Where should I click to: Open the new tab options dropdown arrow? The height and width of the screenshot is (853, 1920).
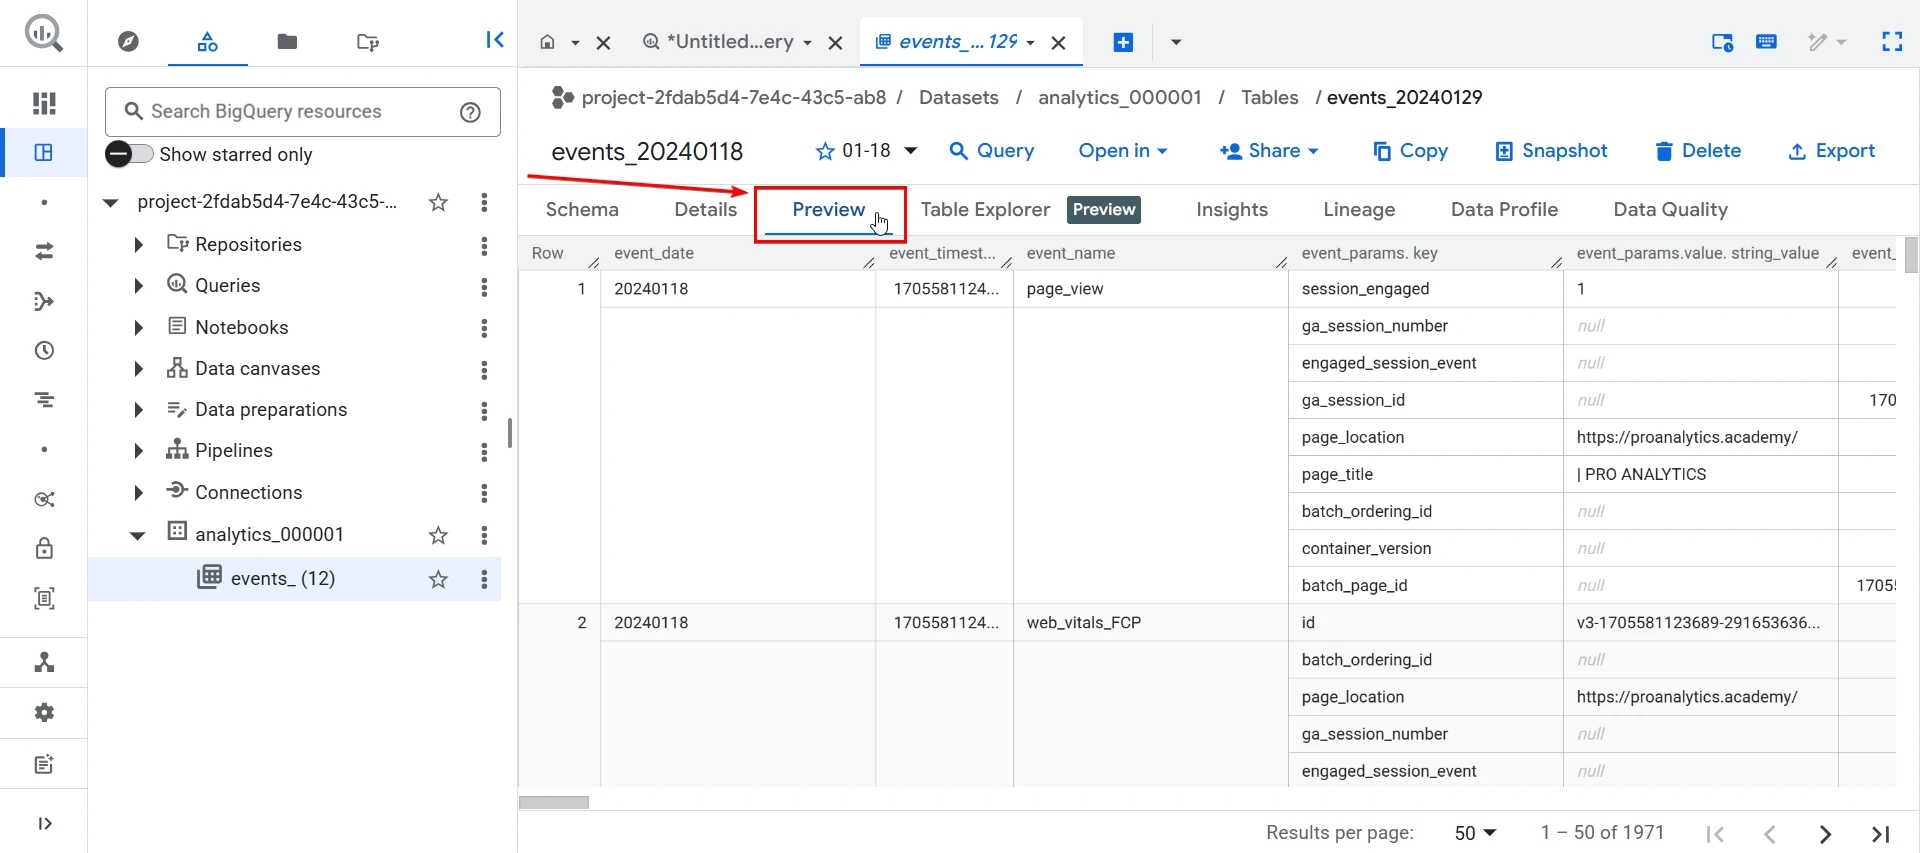[1176, 42]
